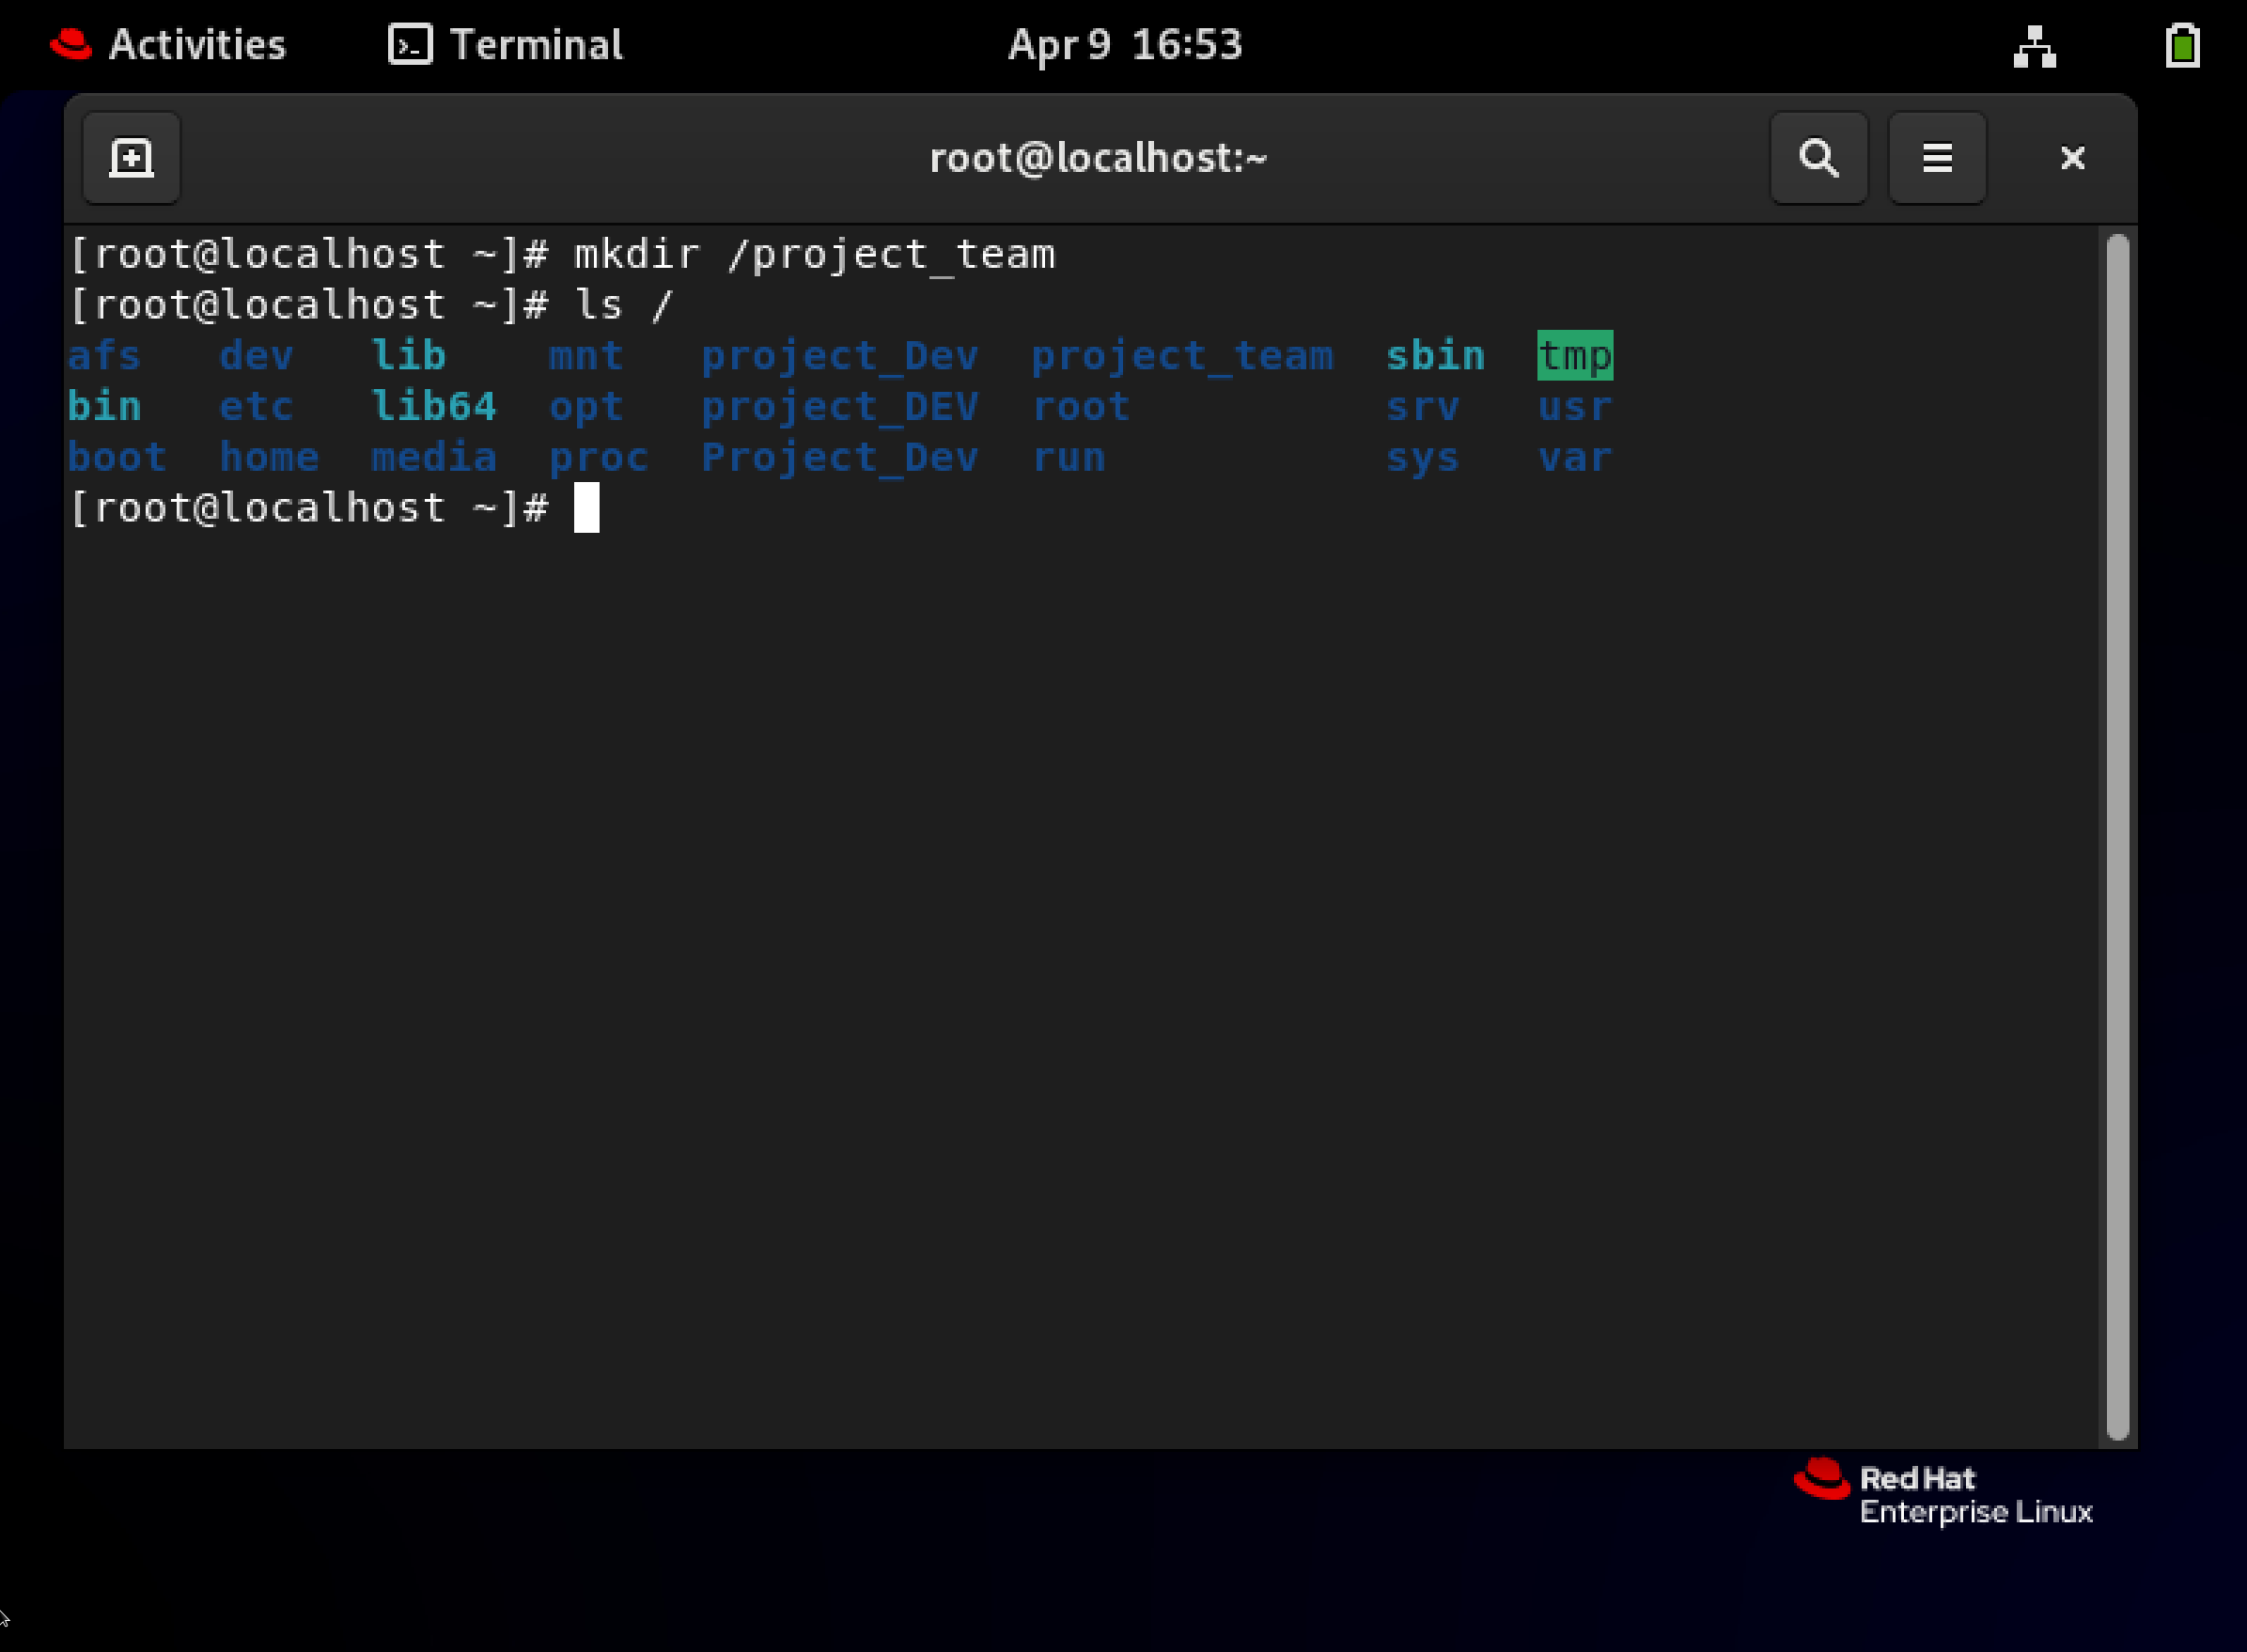
Task: Click the 'root' directory name
Action: 1080,407
